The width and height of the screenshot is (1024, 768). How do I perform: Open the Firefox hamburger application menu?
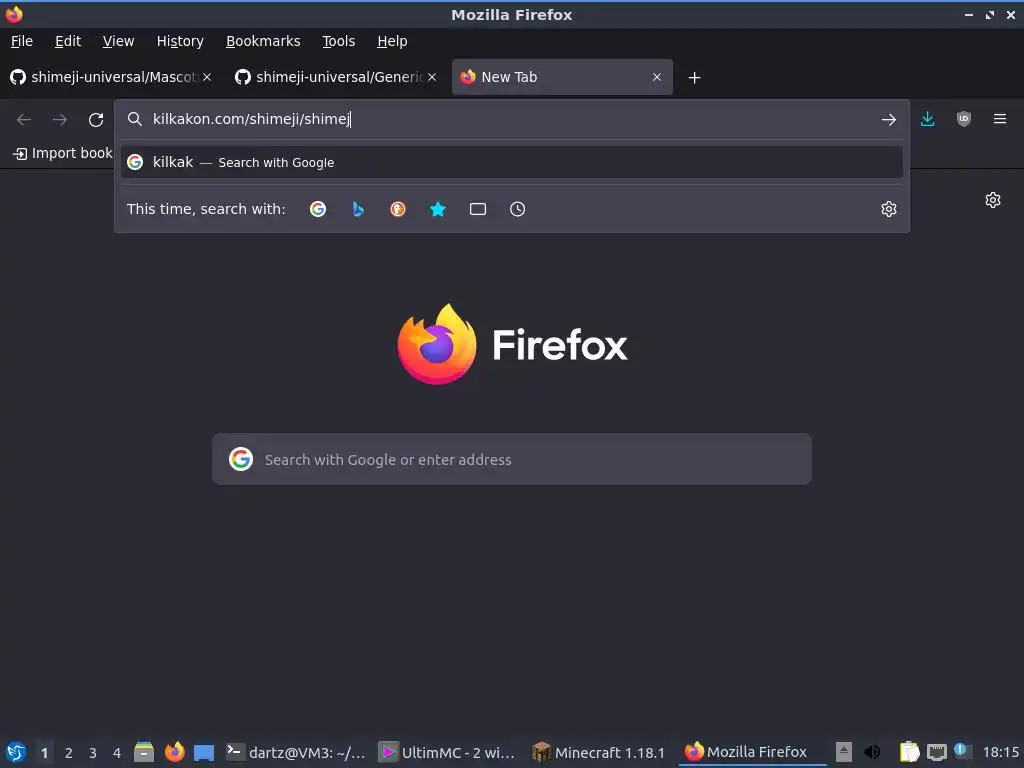[x=999, y=119]
